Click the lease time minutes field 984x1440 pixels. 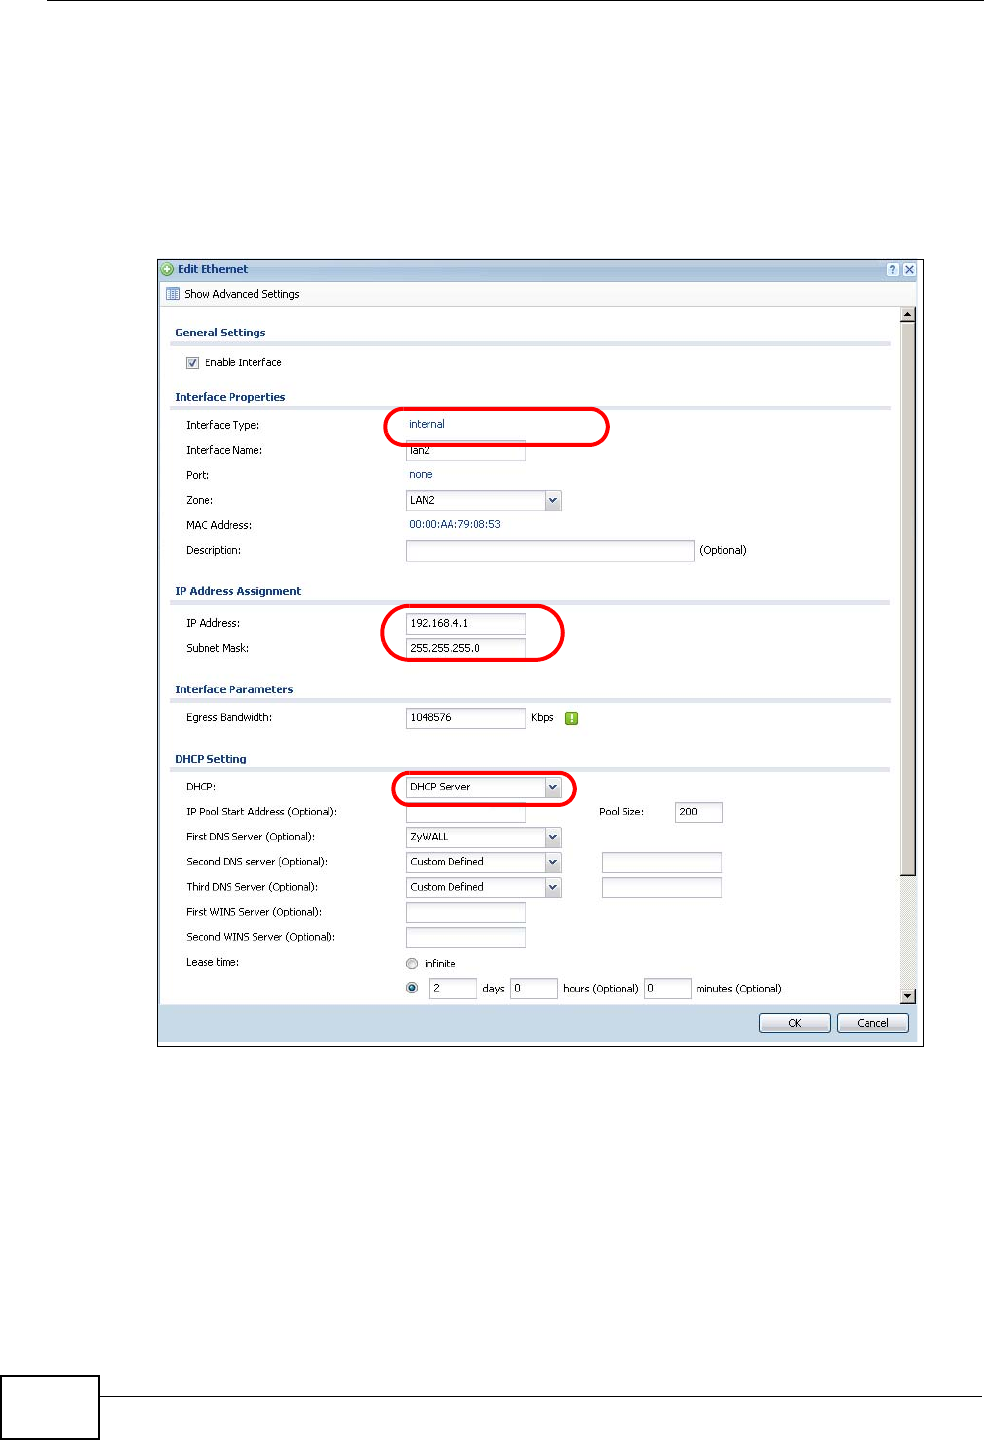(668, 988)
